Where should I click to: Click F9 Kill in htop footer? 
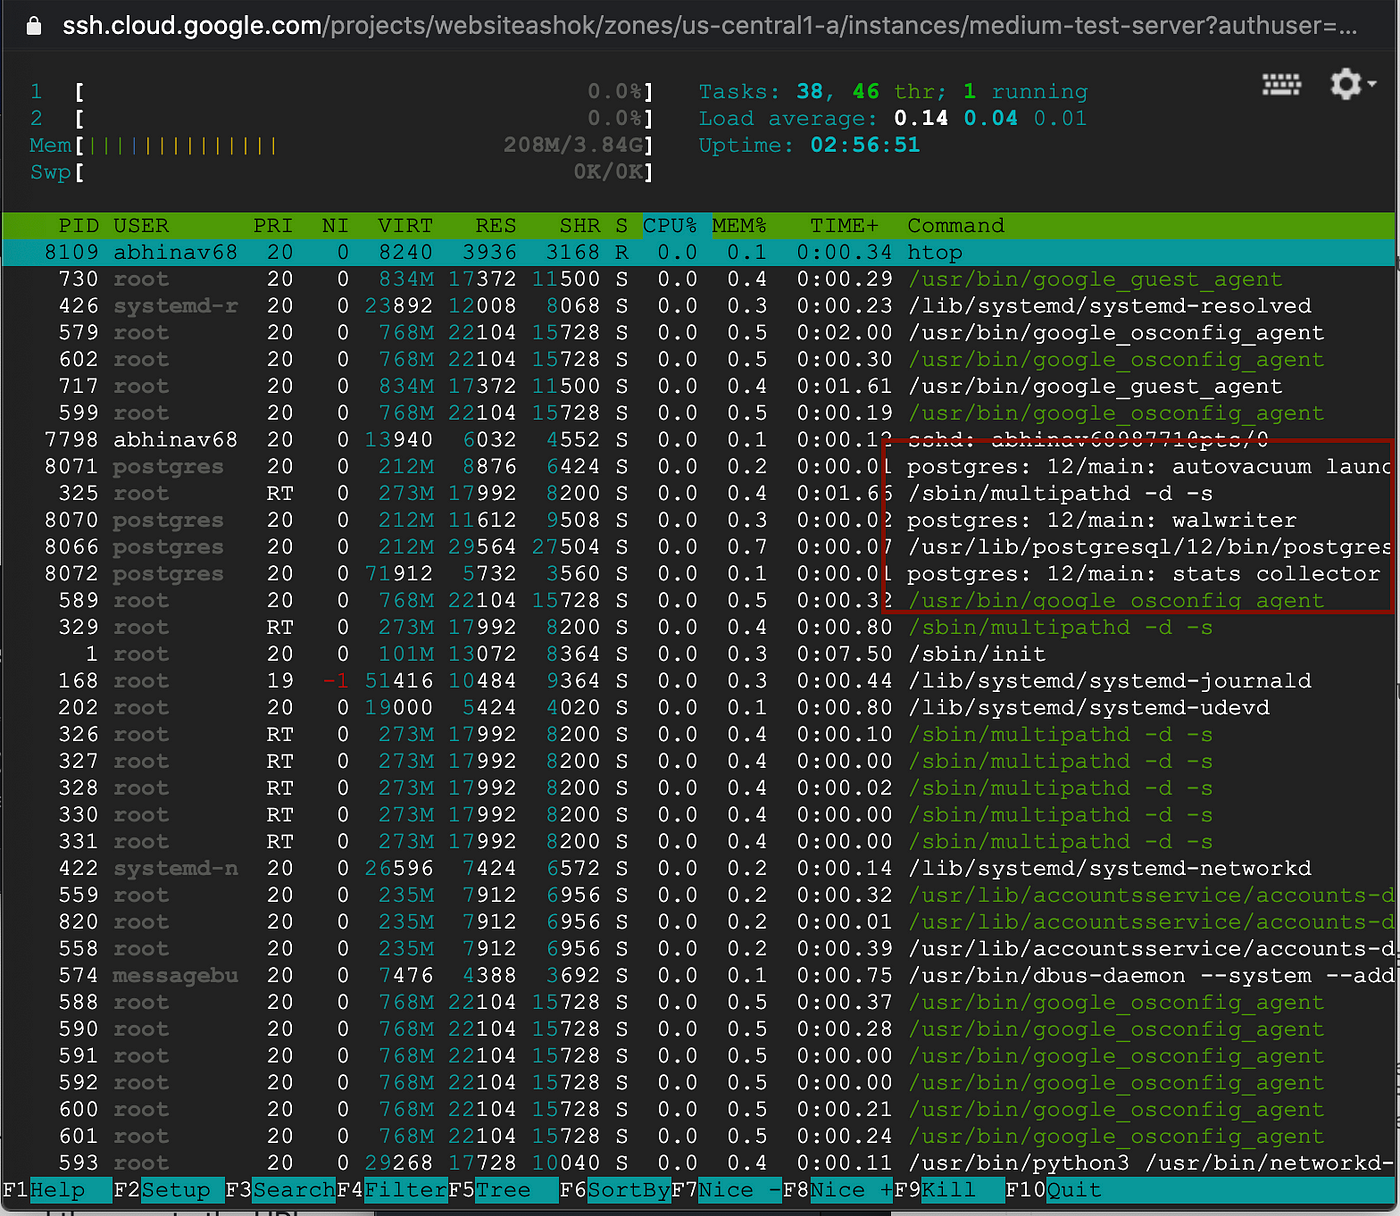coord(949,1190)
